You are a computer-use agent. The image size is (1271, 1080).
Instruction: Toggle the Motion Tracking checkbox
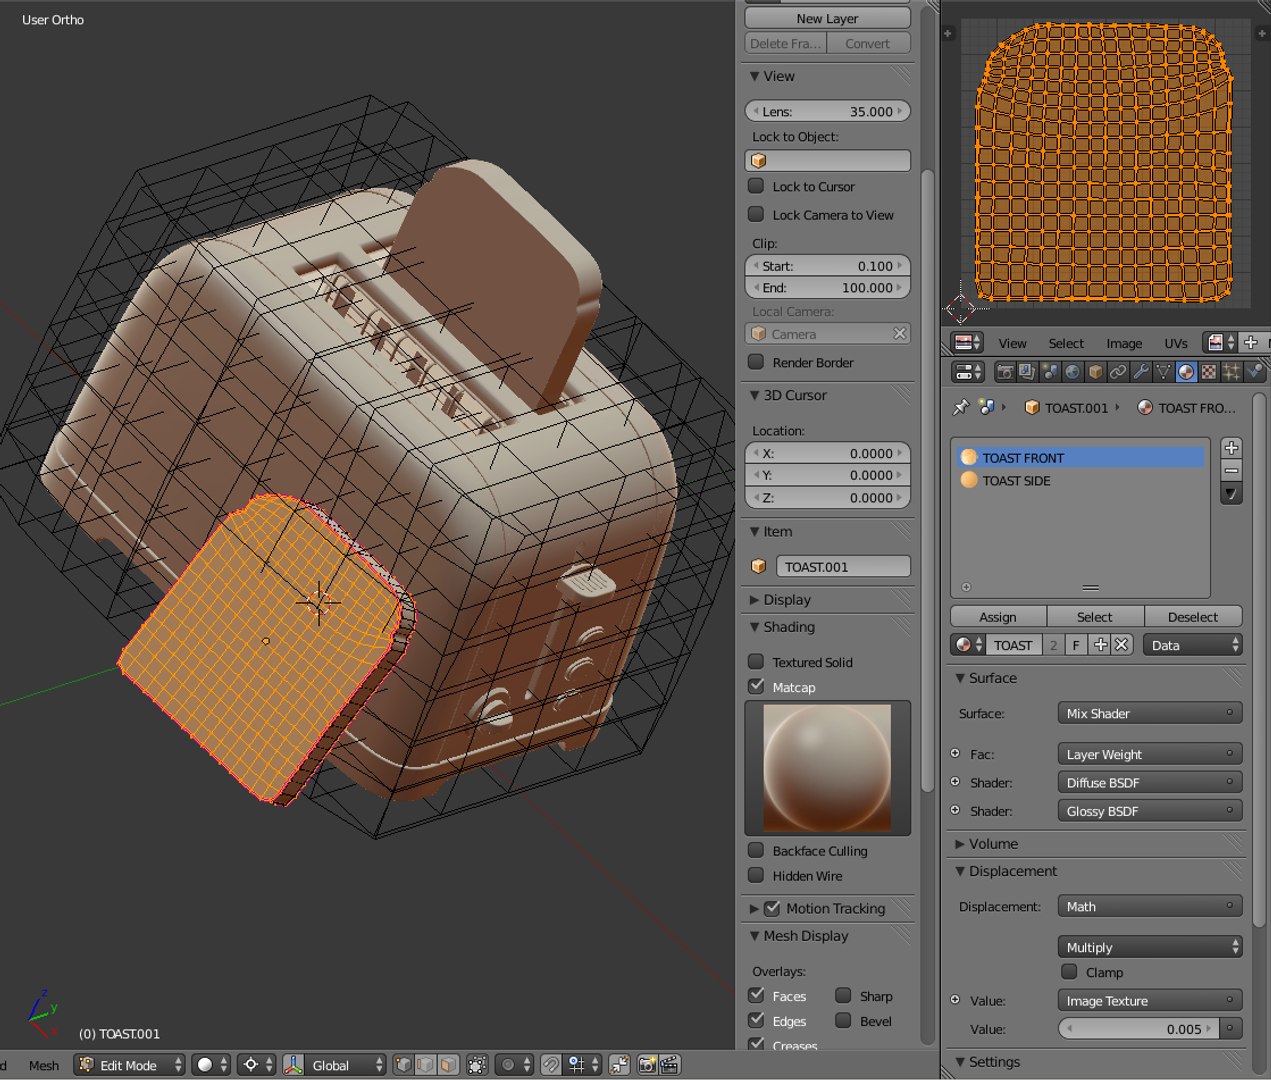click(x=772, y=908)
